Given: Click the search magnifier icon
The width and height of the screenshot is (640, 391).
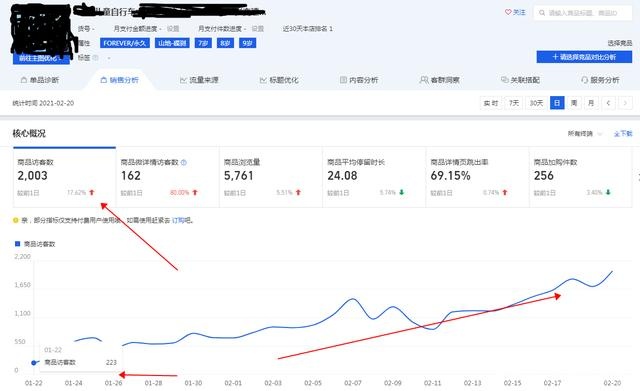Looking at the screenshot, I should pos(542,13).
